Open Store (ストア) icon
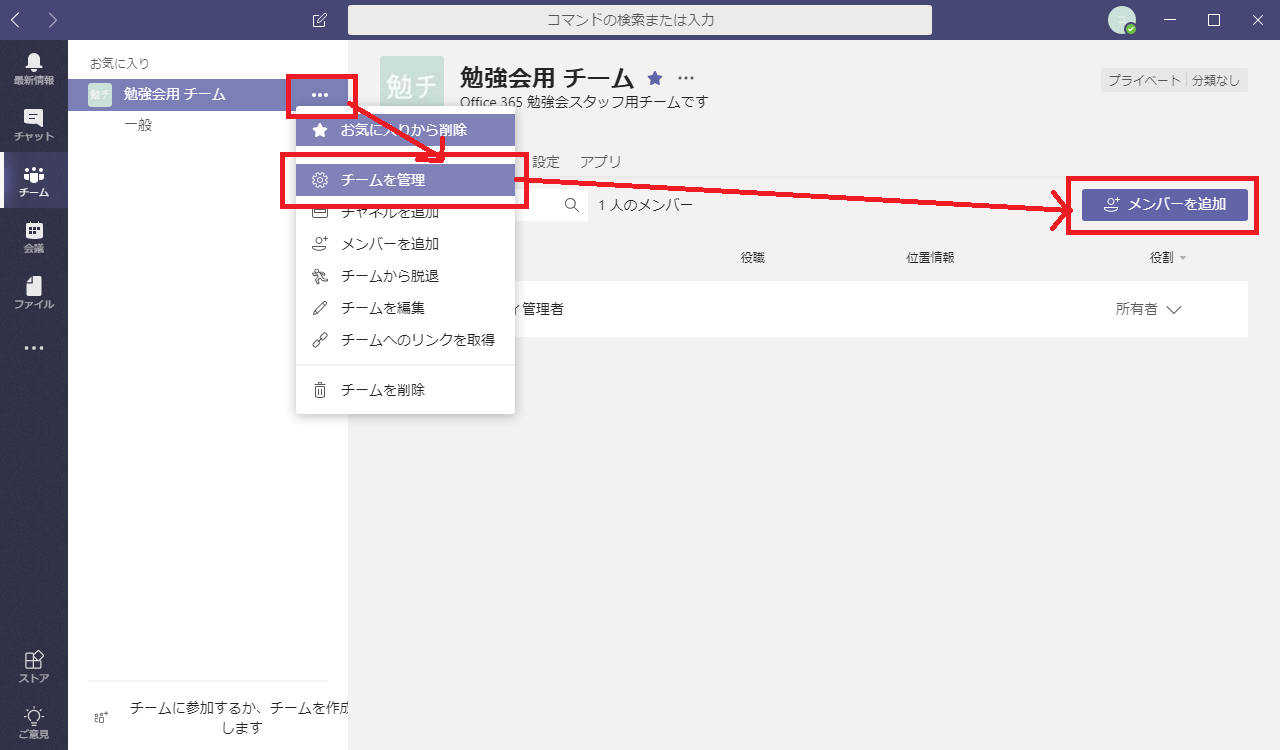 [x=34, y=667]
